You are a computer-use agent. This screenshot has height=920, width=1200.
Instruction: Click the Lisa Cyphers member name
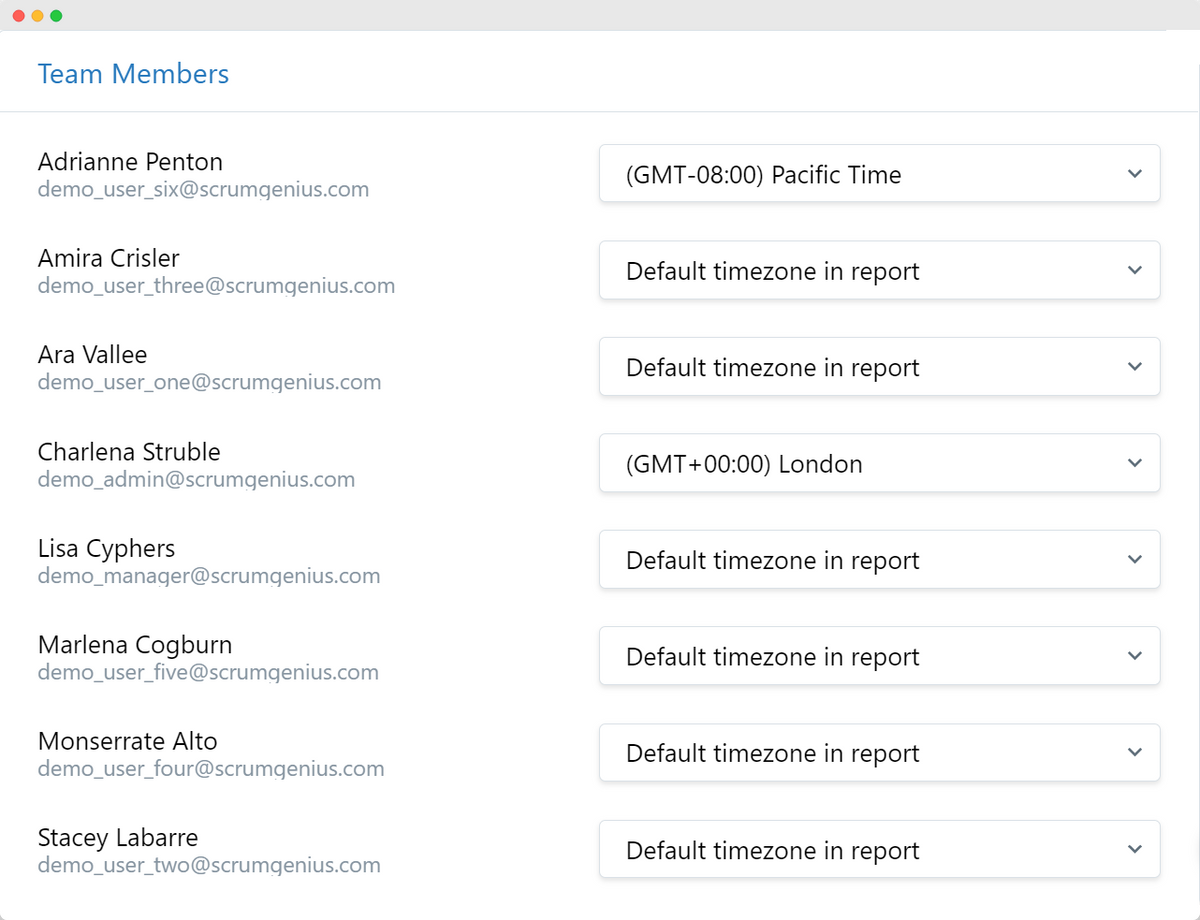click(106, 548)
